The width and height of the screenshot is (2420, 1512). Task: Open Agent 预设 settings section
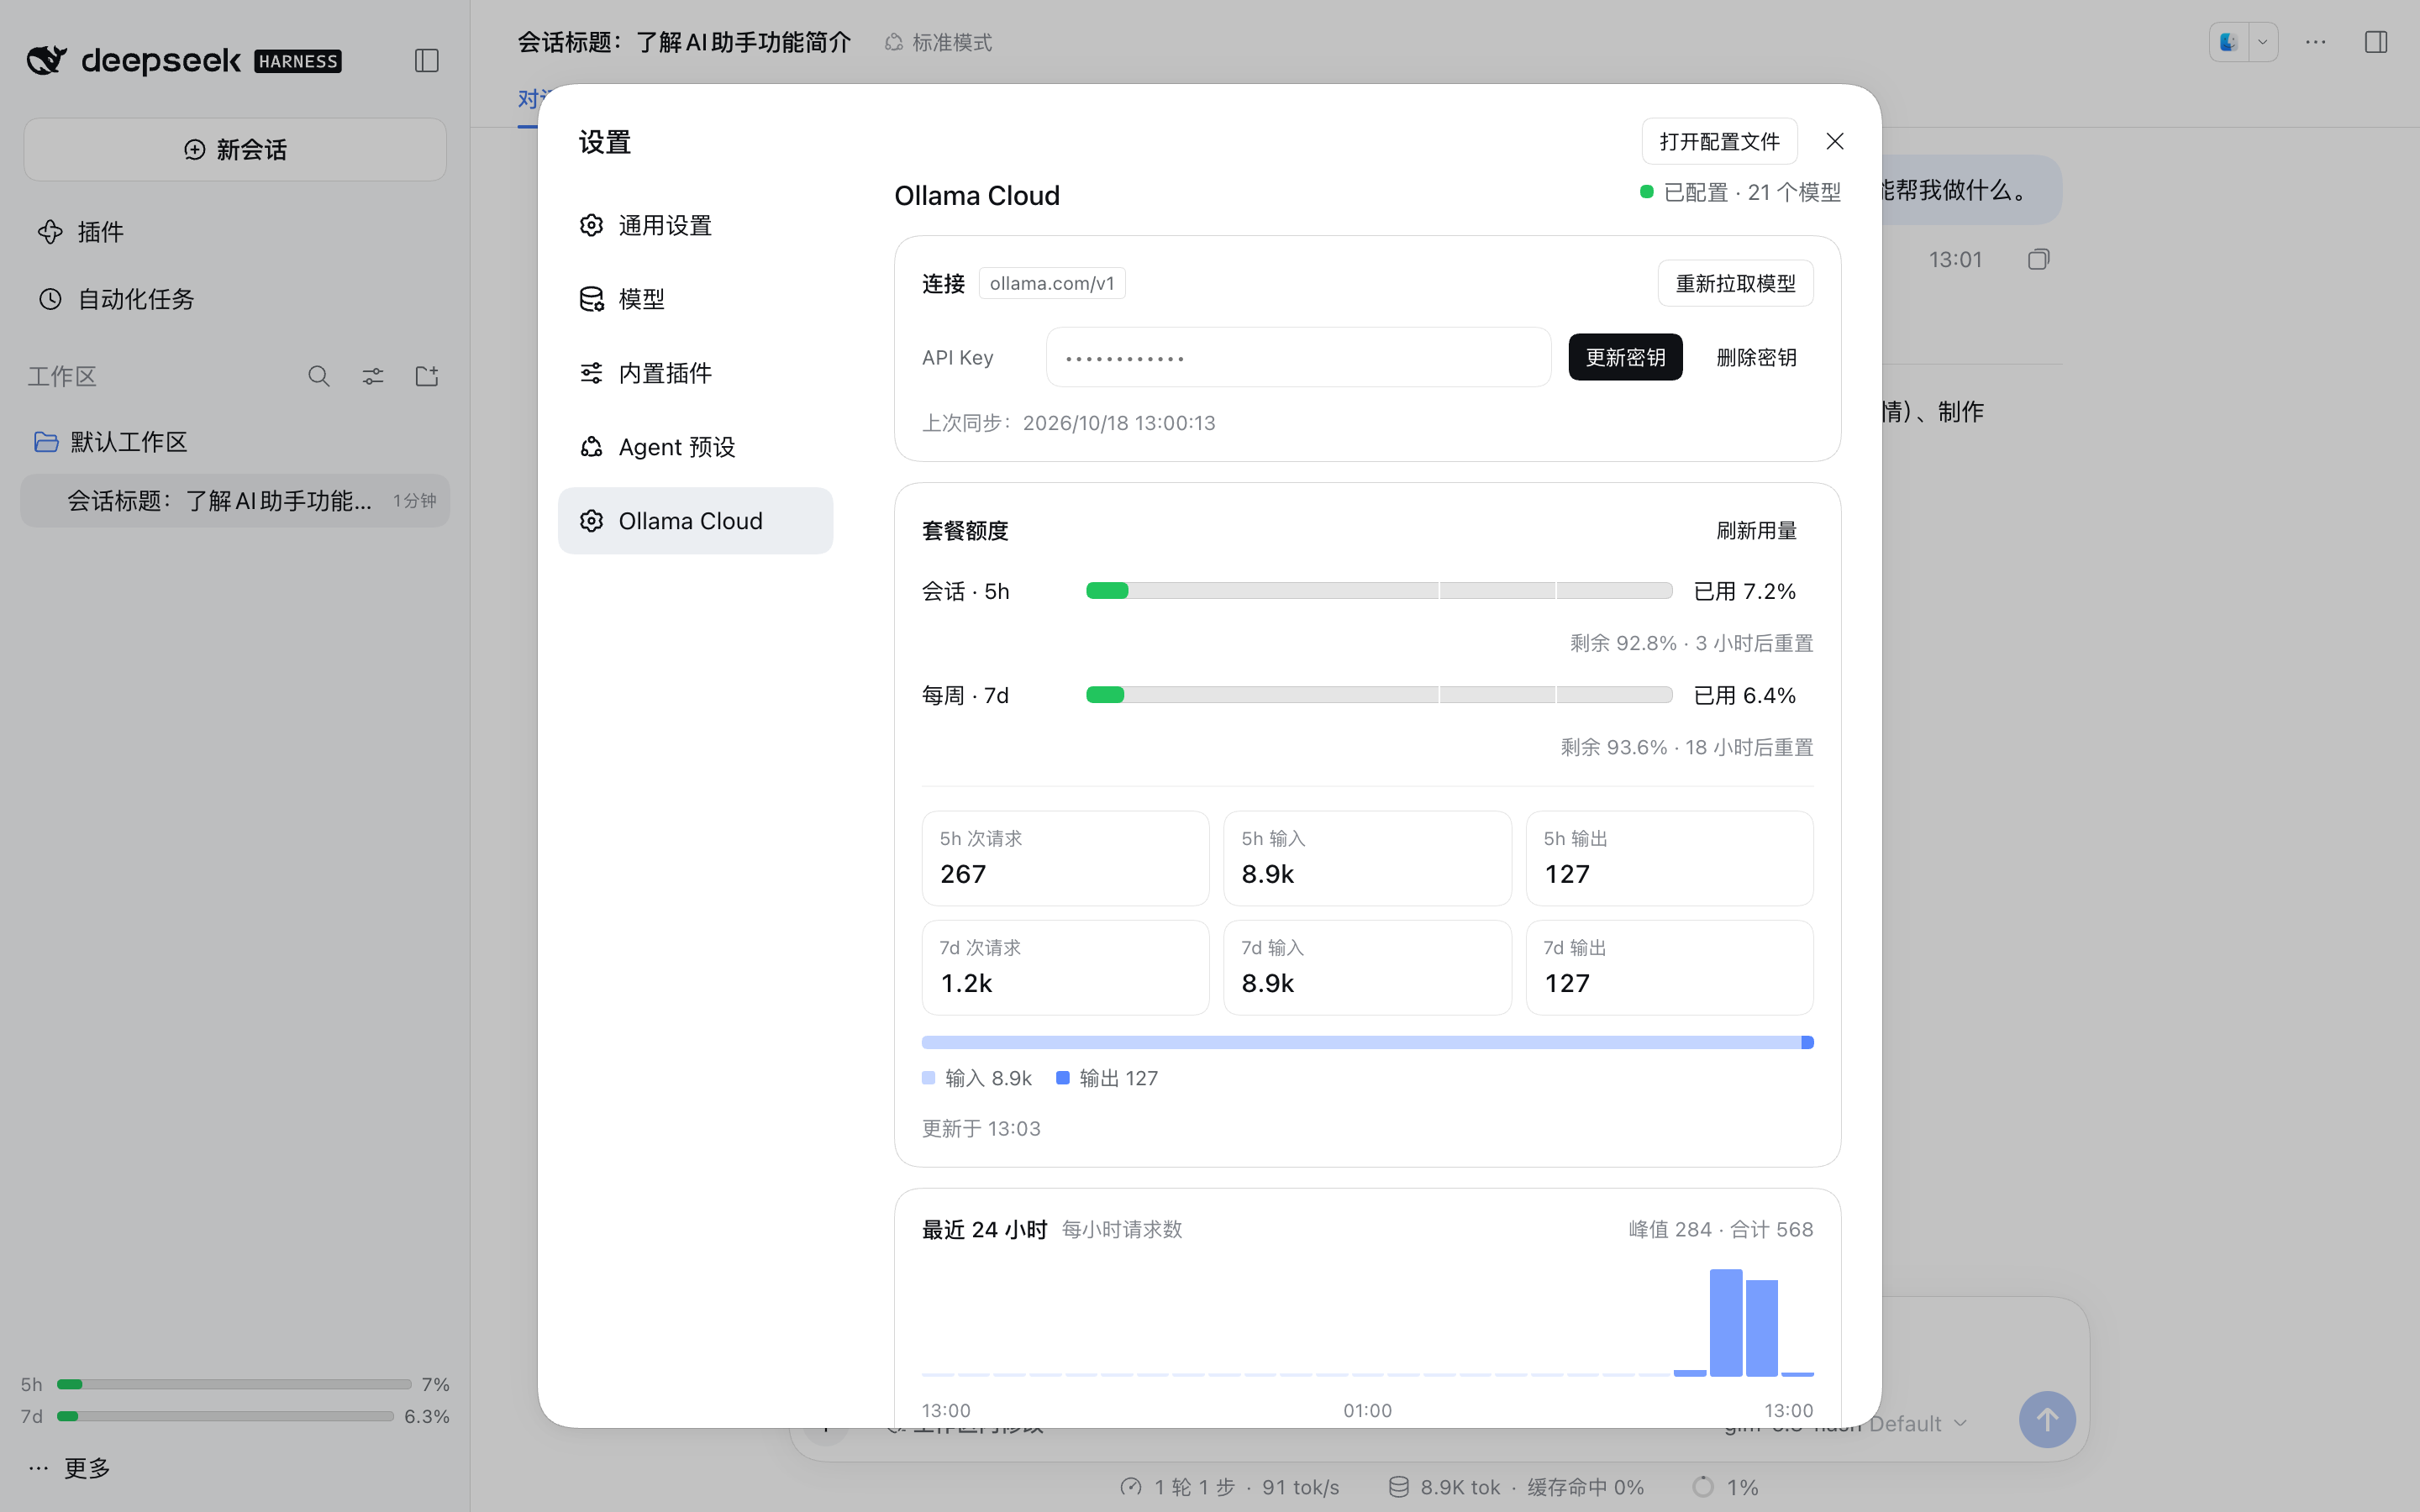tap(695, 447)
